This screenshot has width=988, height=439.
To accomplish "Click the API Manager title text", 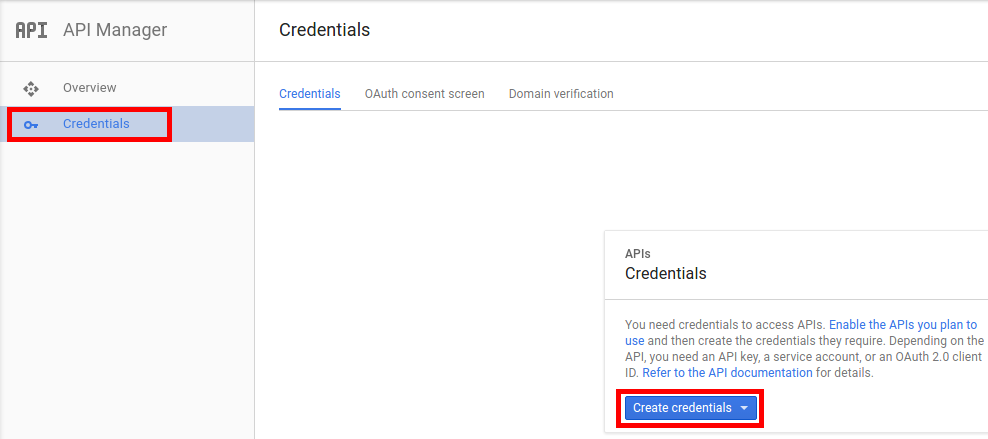I will 115,30.
